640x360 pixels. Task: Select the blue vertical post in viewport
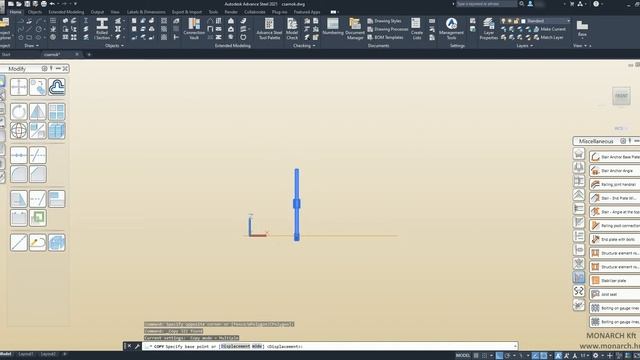[297, 204]
